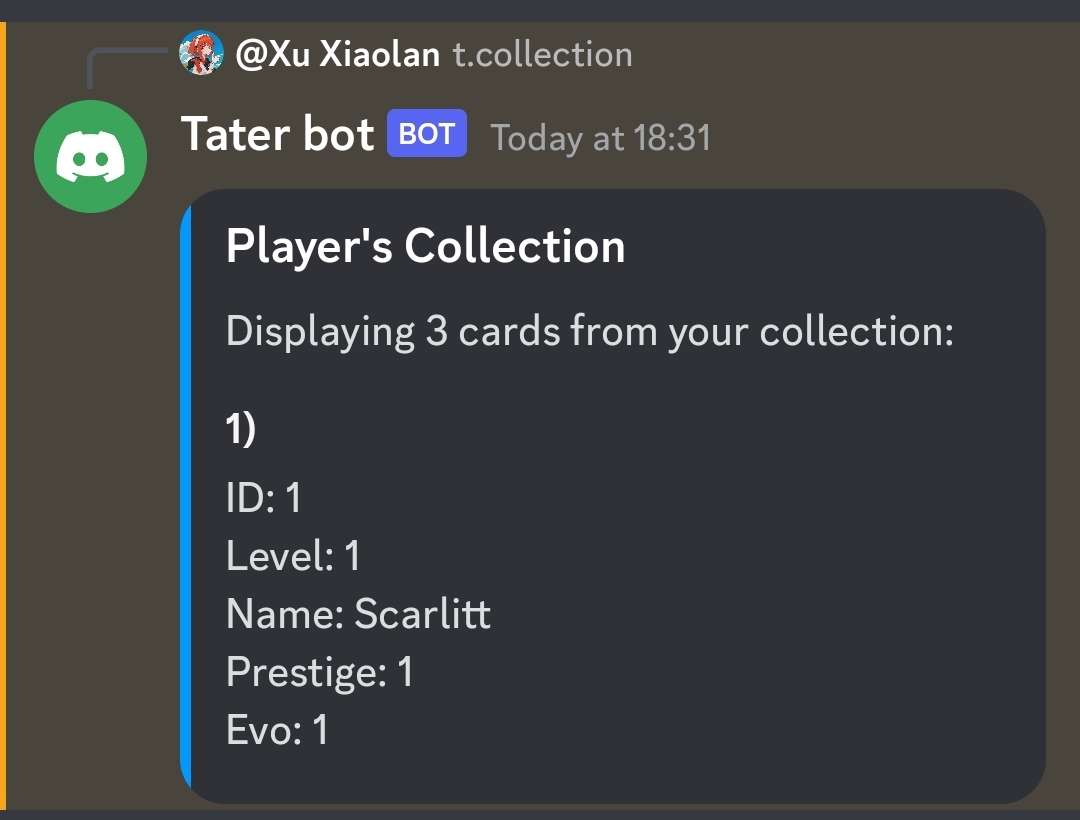1080x820 pixels.
Task: Open the Tater bot username profile
Action: (x=278, y=134)
